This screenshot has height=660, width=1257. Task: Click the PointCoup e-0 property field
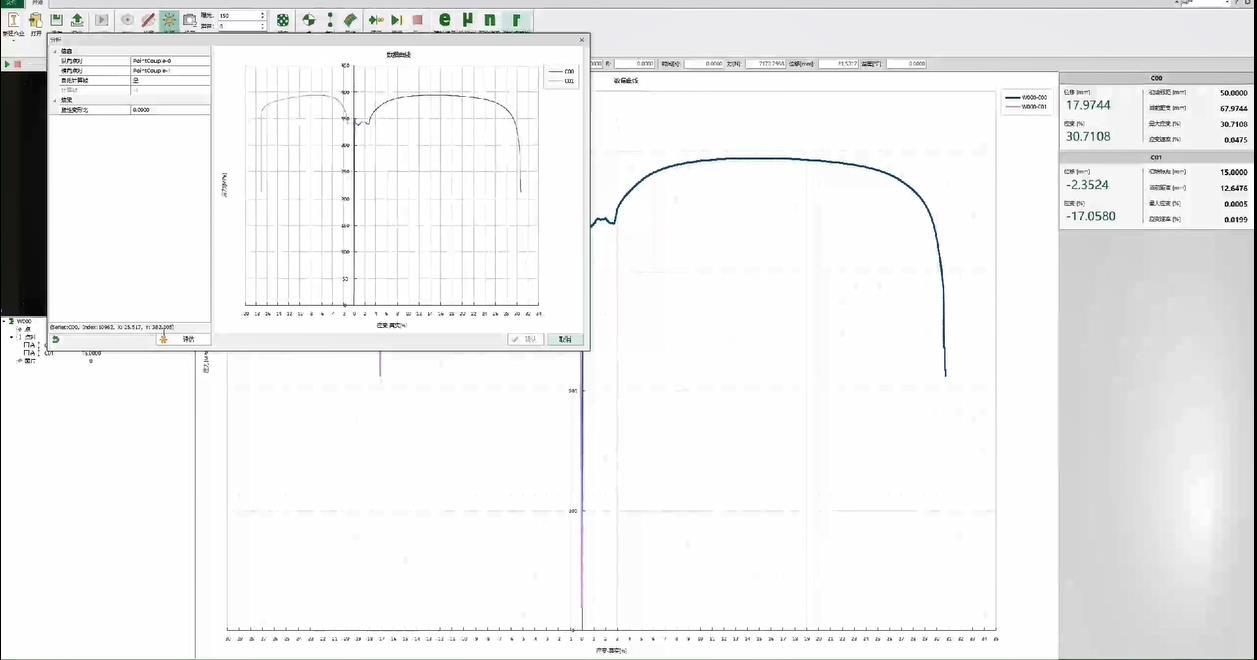click(x=170, y=61)
